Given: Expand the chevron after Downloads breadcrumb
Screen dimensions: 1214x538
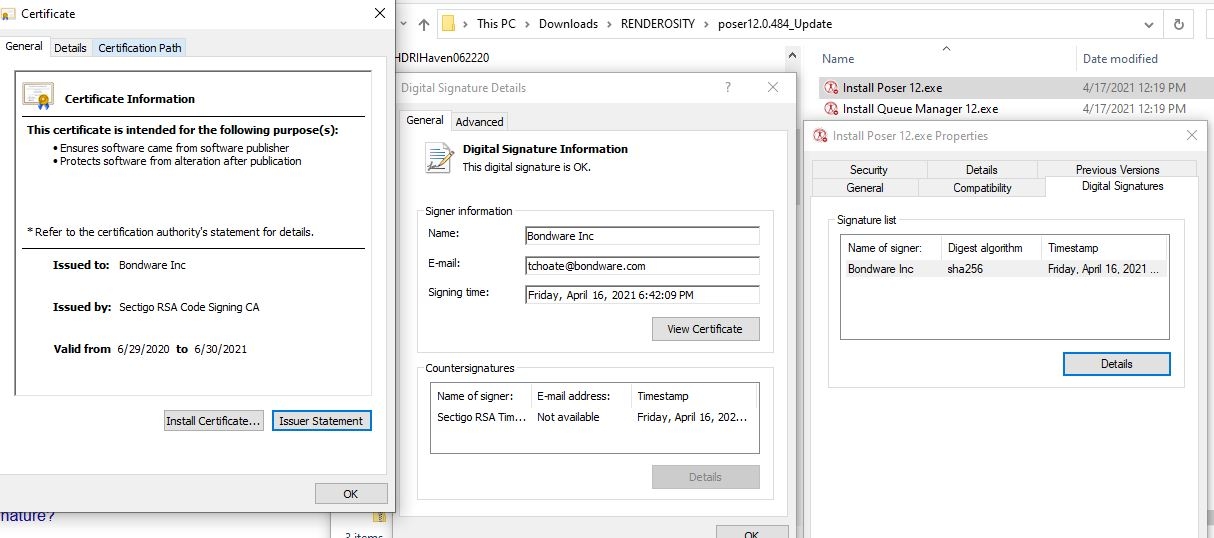Looking at the screenshot, I should [x=609, y=24].
